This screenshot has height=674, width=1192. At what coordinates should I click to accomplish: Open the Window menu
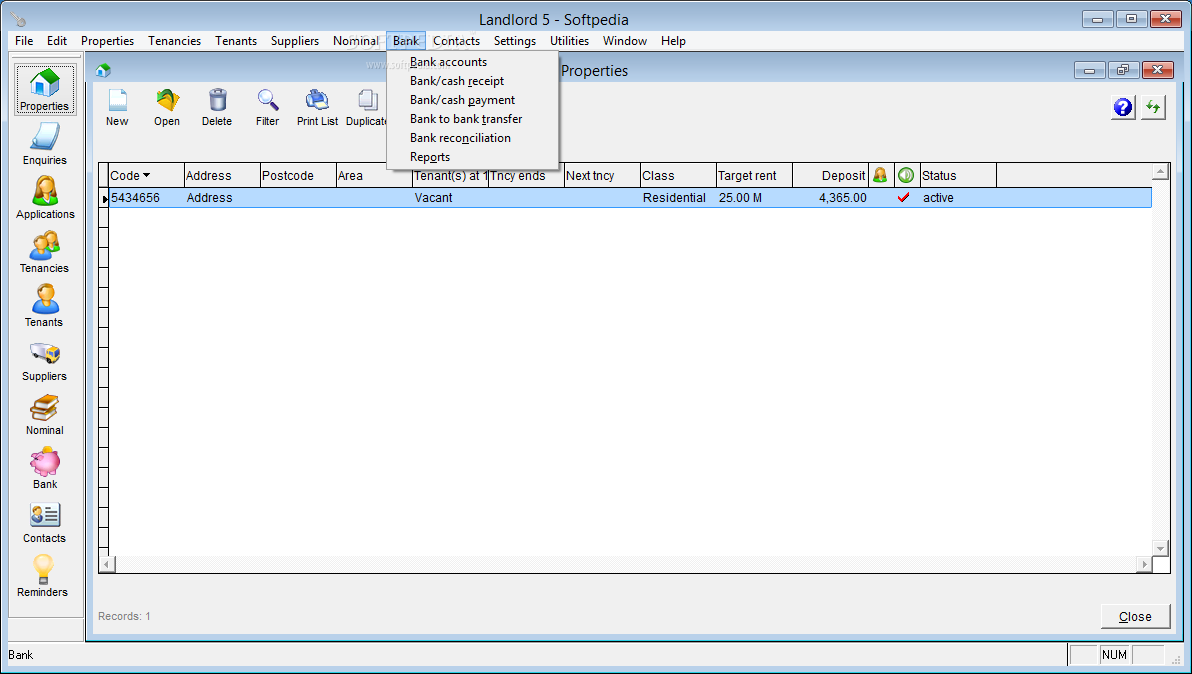pyautogui.click(x=625, y=41)
